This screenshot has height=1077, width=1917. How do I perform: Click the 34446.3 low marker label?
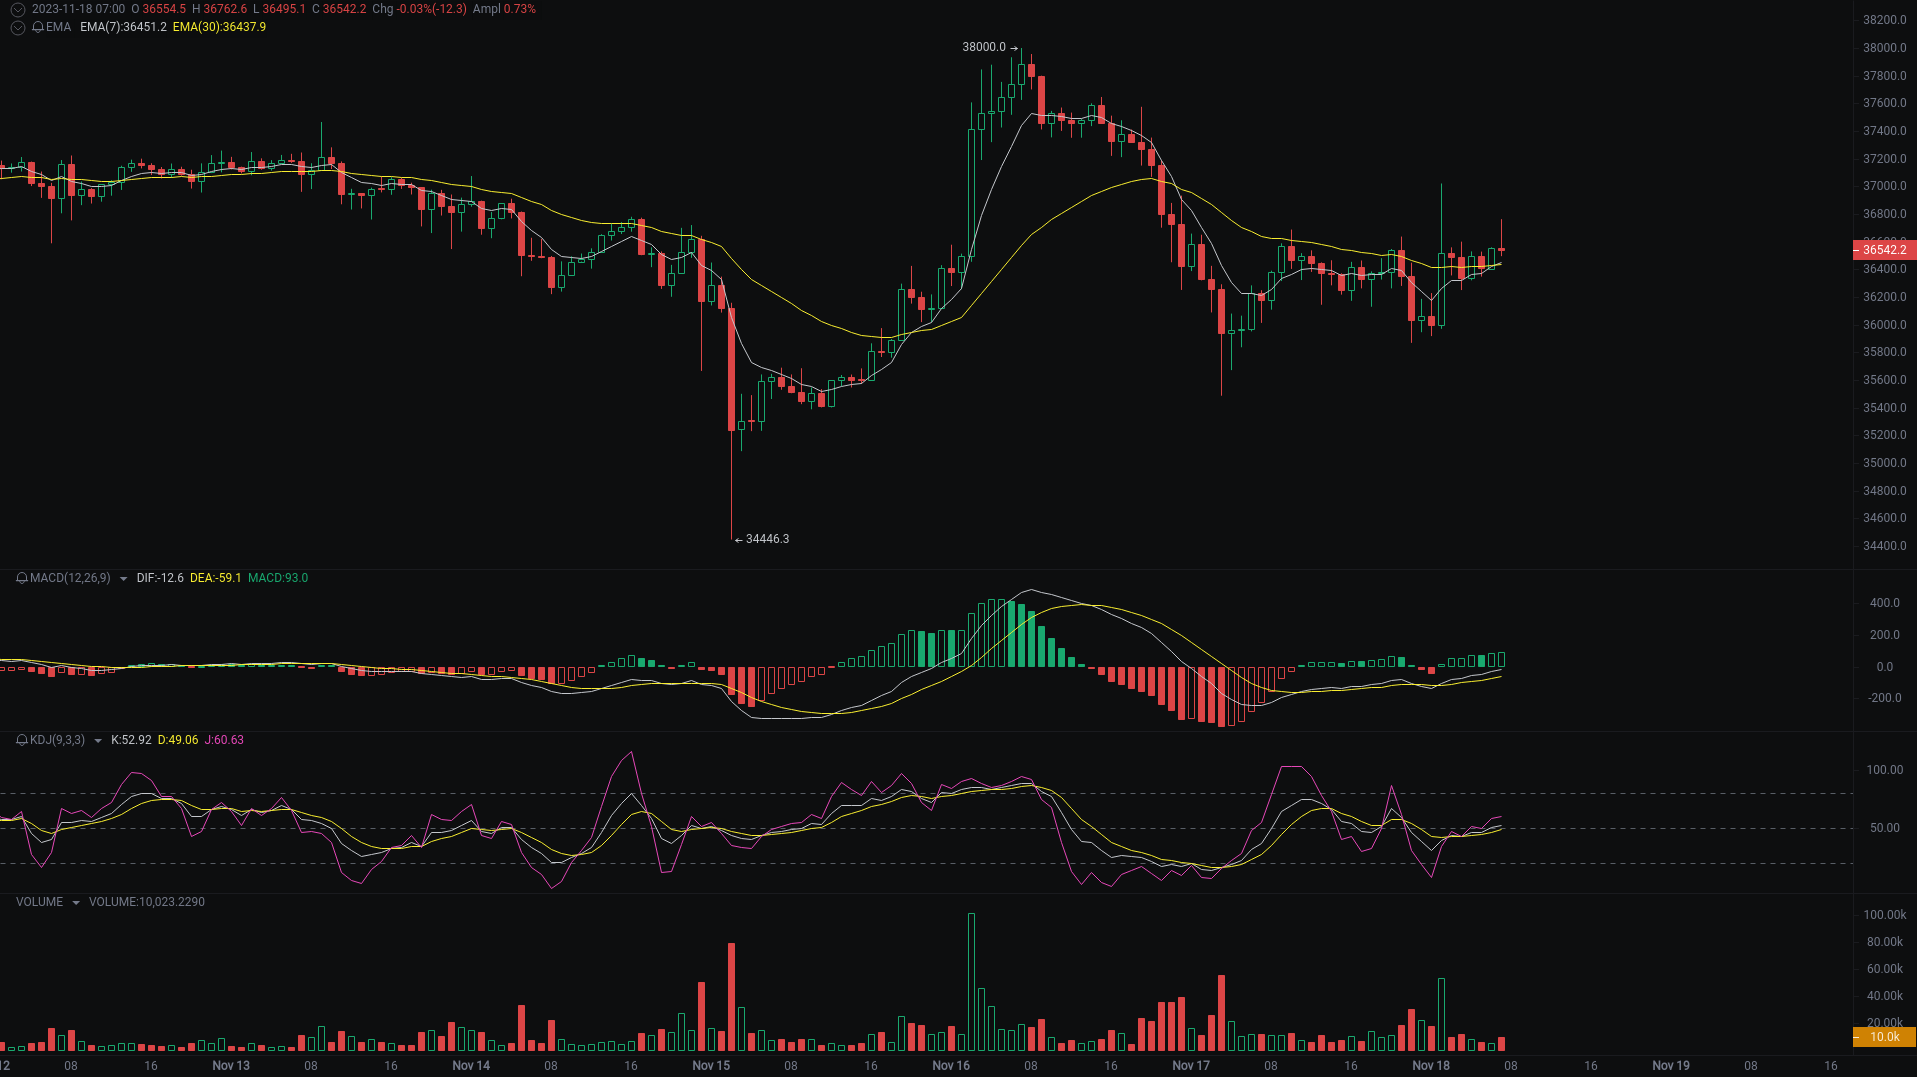pos(767,539)
